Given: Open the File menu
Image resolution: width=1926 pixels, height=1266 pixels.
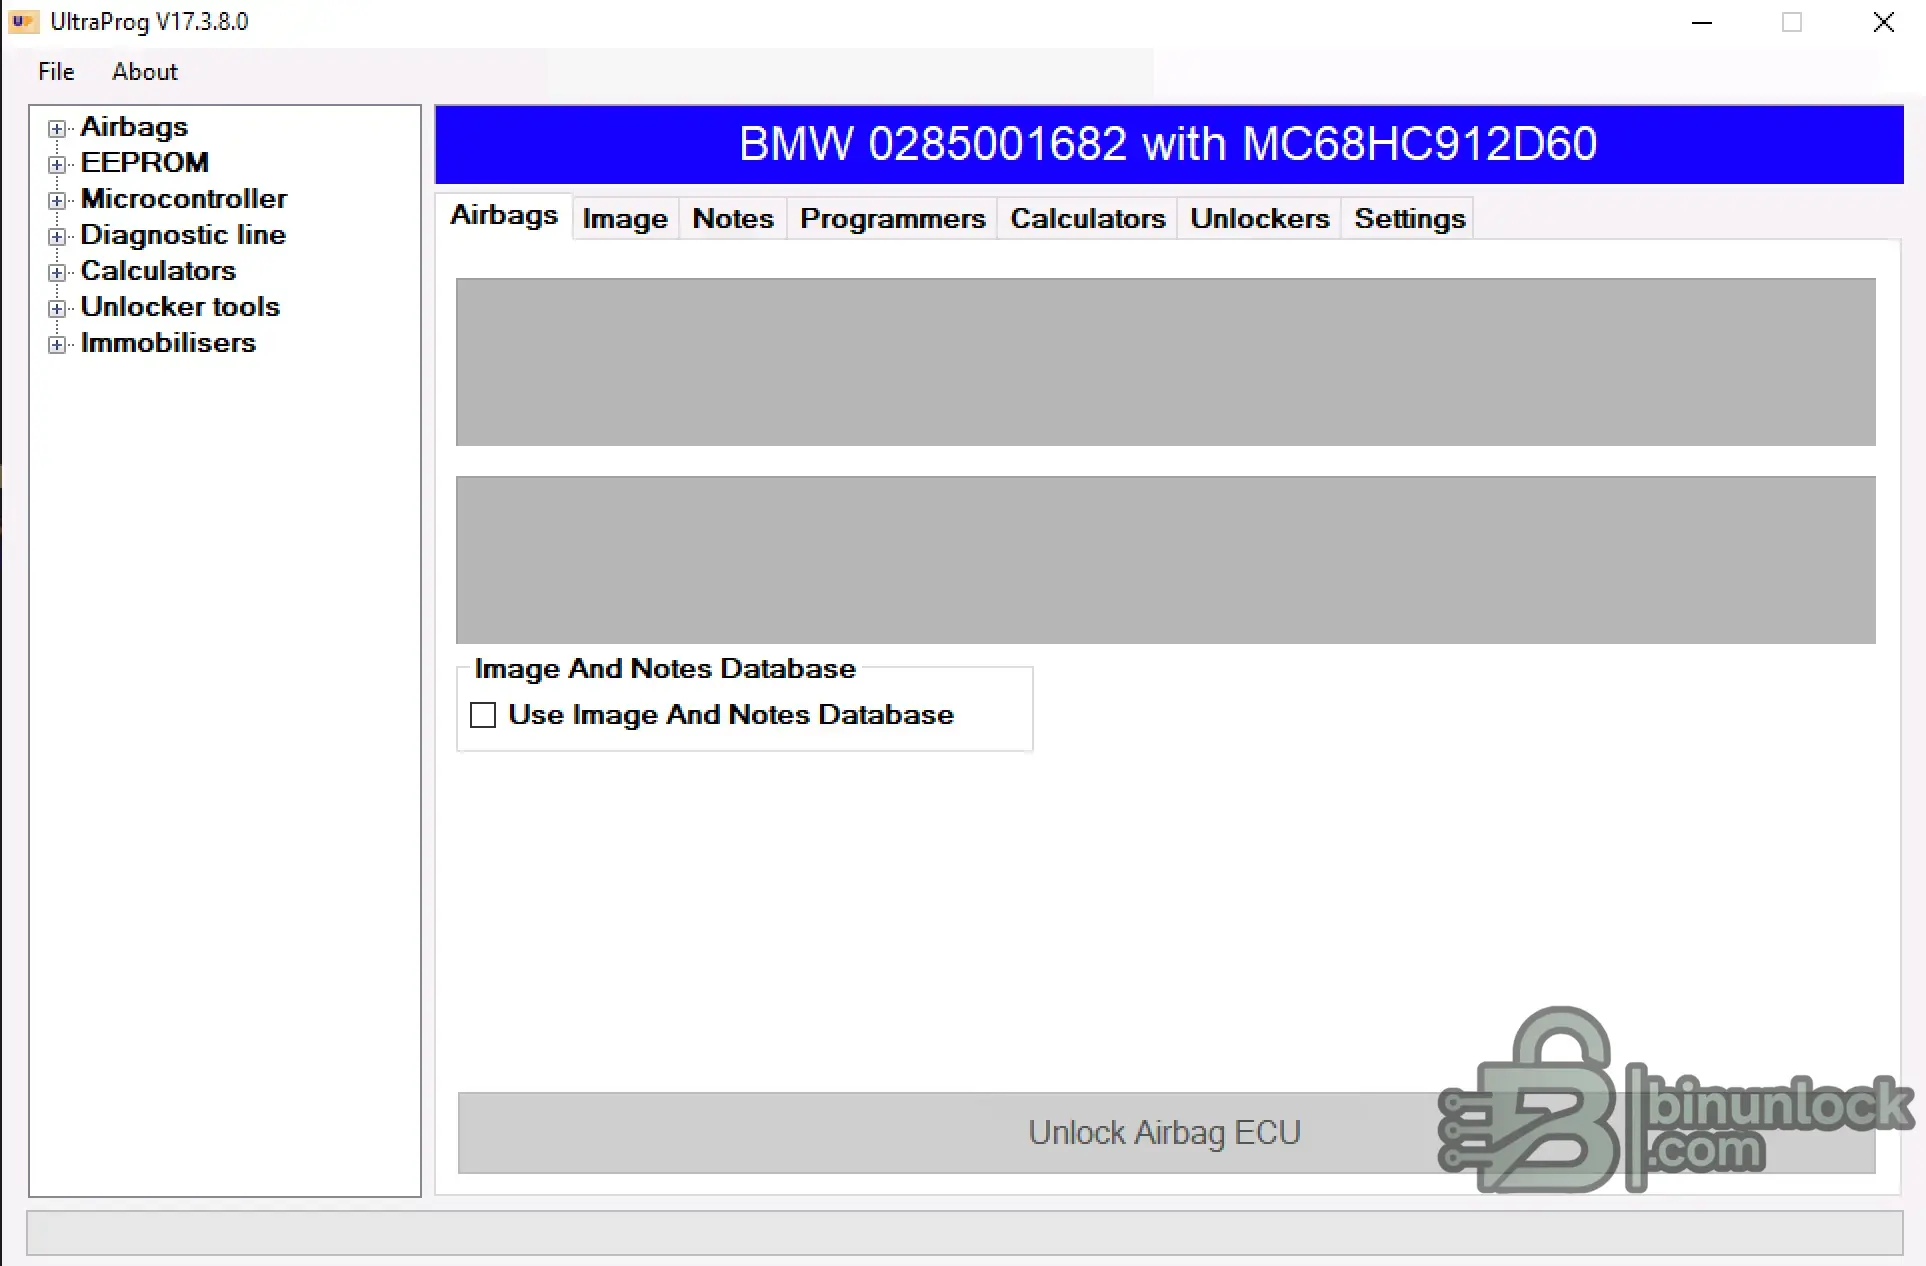Looking at the screenshot, I should (56, 72).
